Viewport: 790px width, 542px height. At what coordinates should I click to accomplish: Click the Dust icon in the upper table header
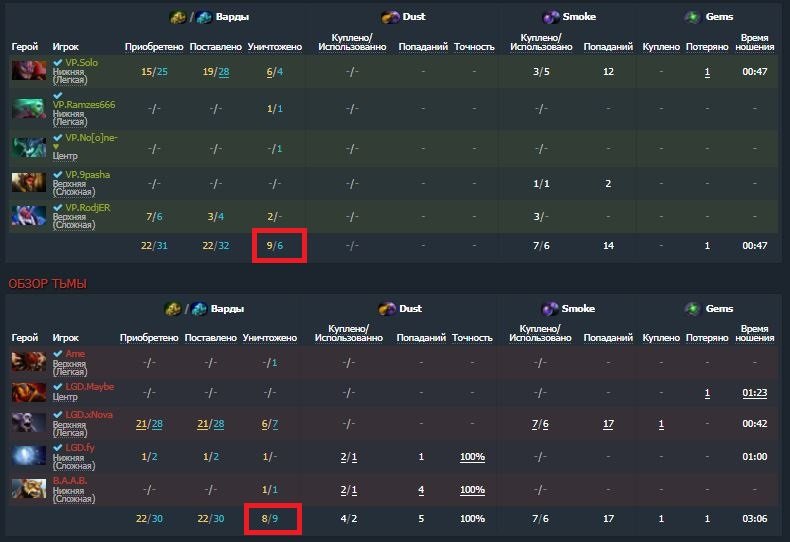coord(390,17)
